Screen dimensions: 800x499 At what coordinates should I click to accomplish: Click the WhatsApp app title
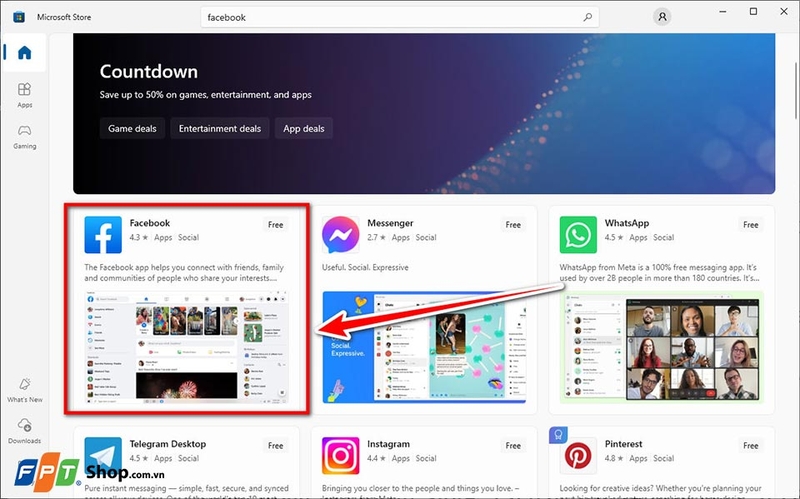pos(627,223)
